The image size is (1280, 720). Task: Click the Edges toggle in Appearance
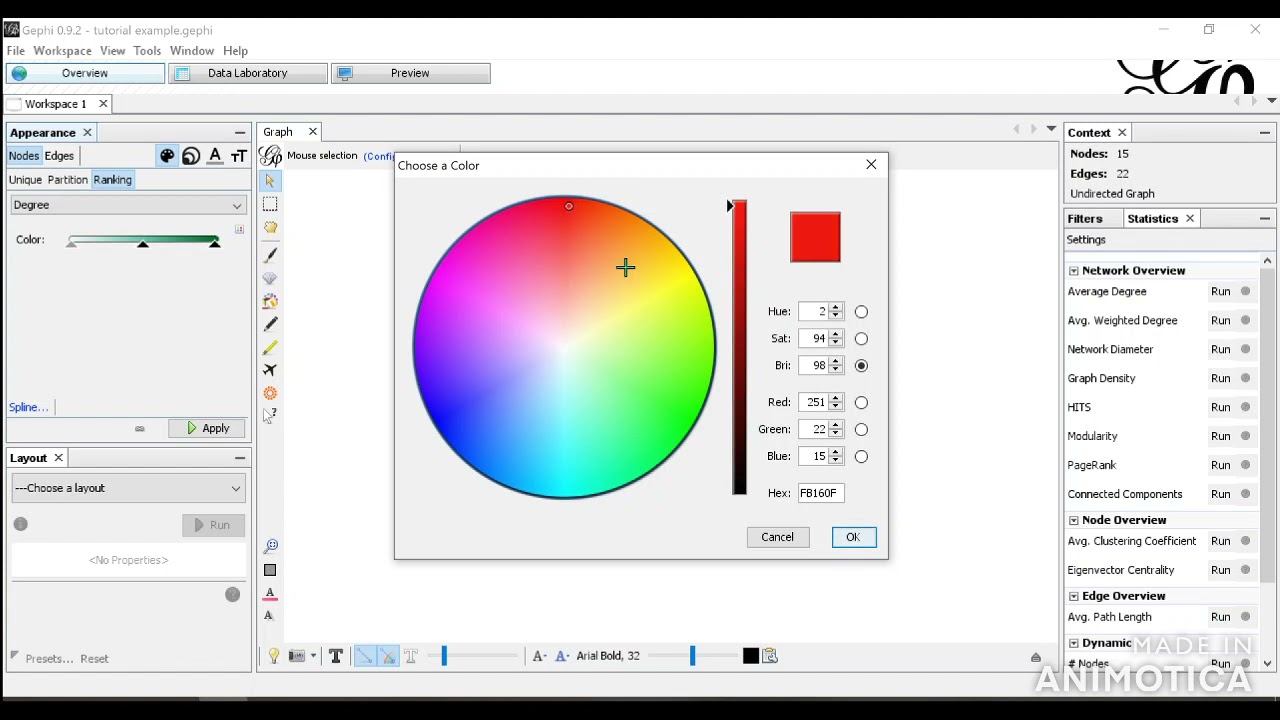pyautogui.click(x=59, y=156)
